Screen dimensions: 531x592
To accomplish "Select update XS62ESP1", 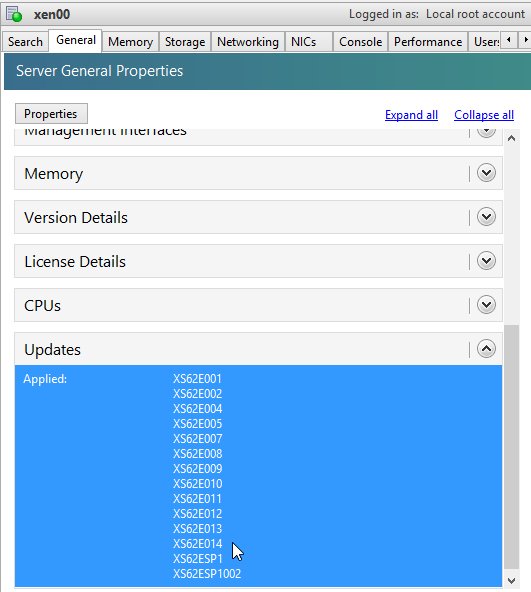I will pos(198,558).
